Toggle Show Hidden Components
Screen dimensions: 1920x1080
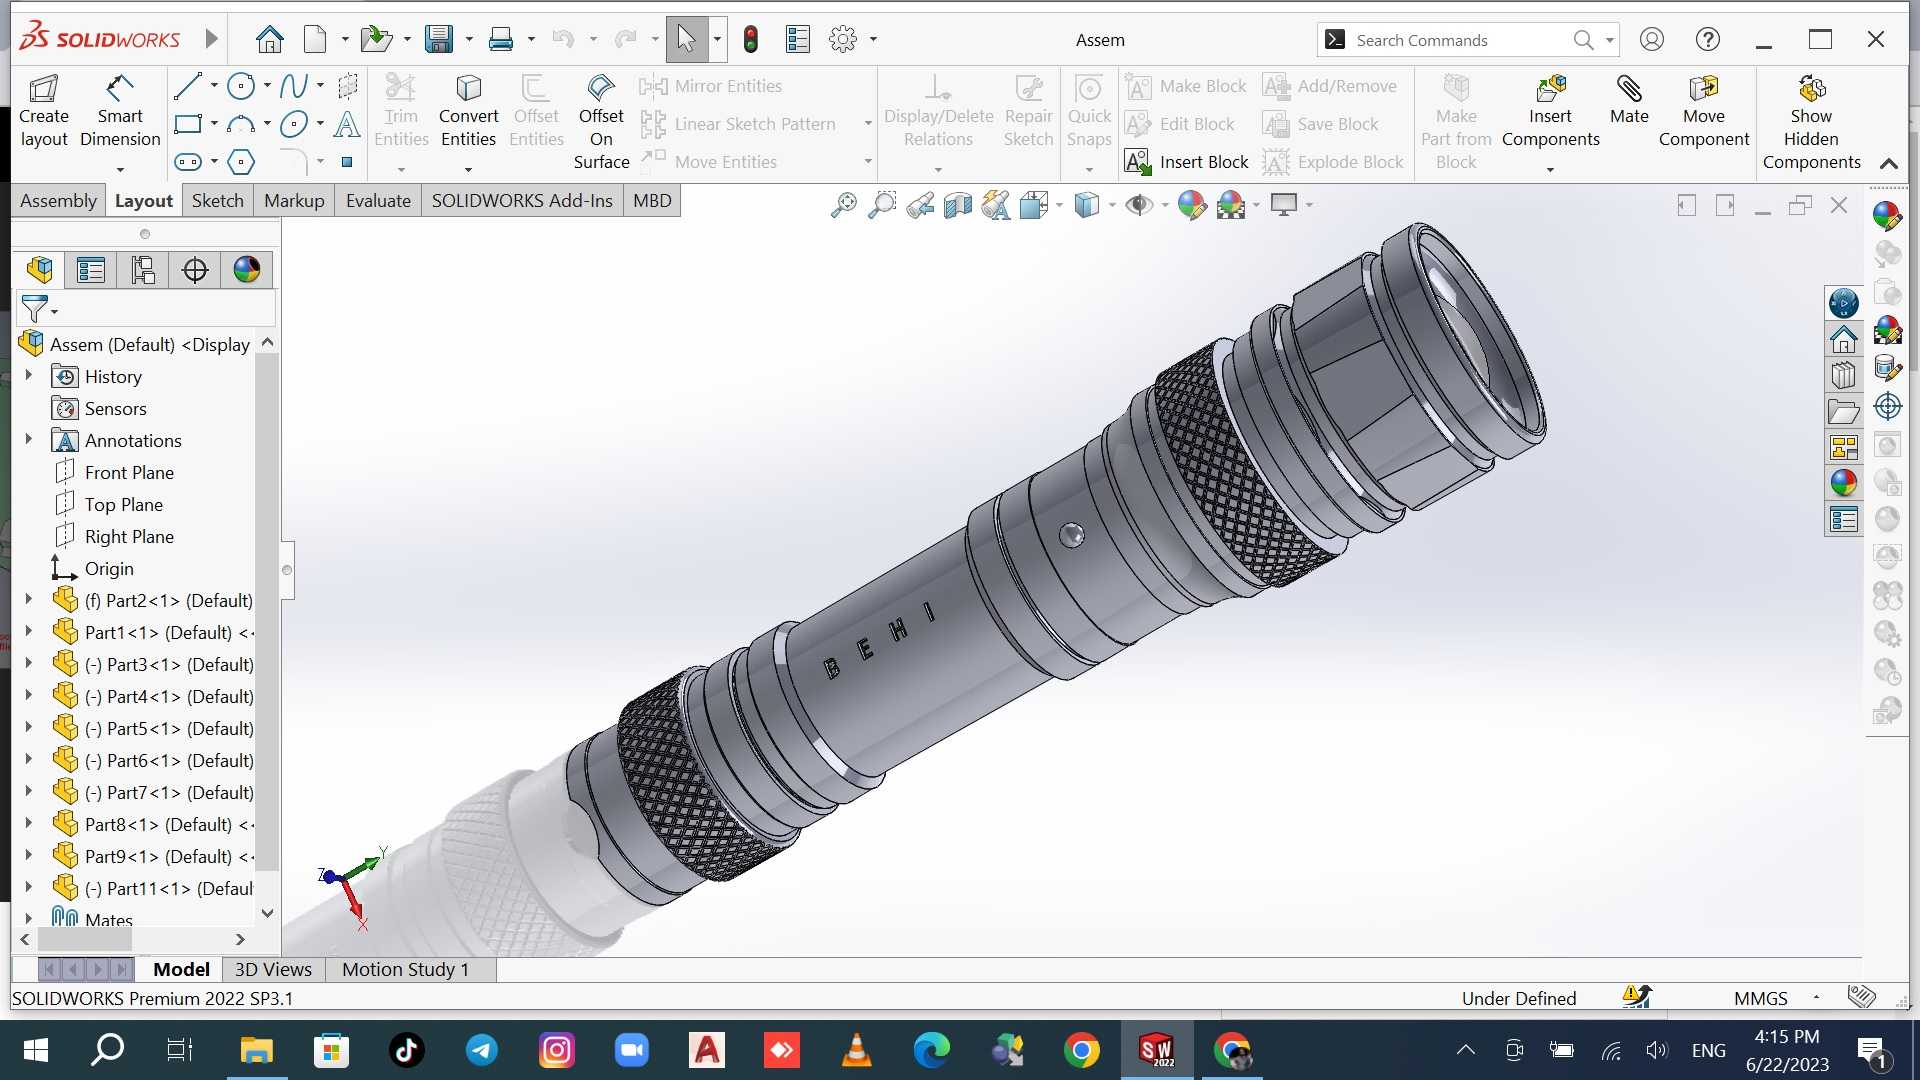pyautogui.click(x=1811, y=124)
